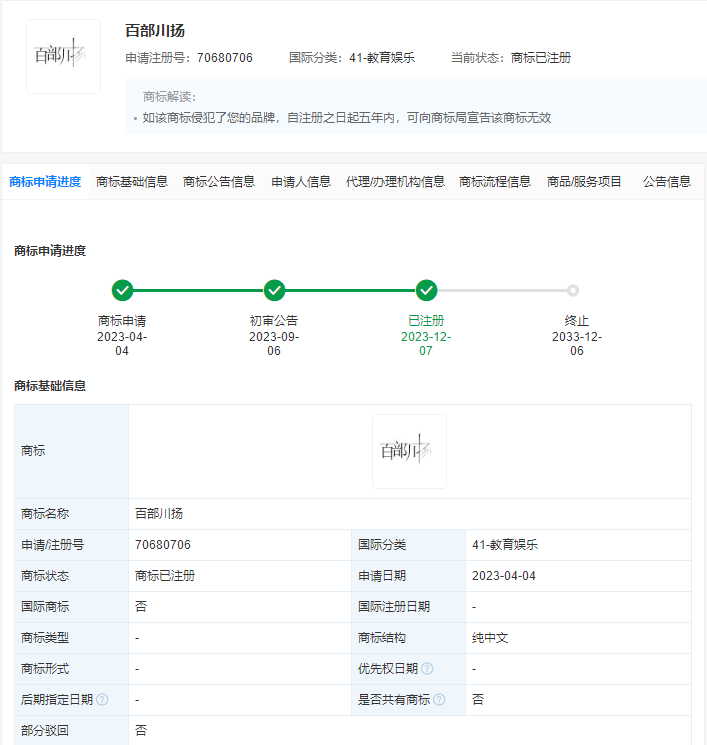Click help icon next to 是否共有商标
The height and width of the screenshot is (745, 707).
point(439,699)
